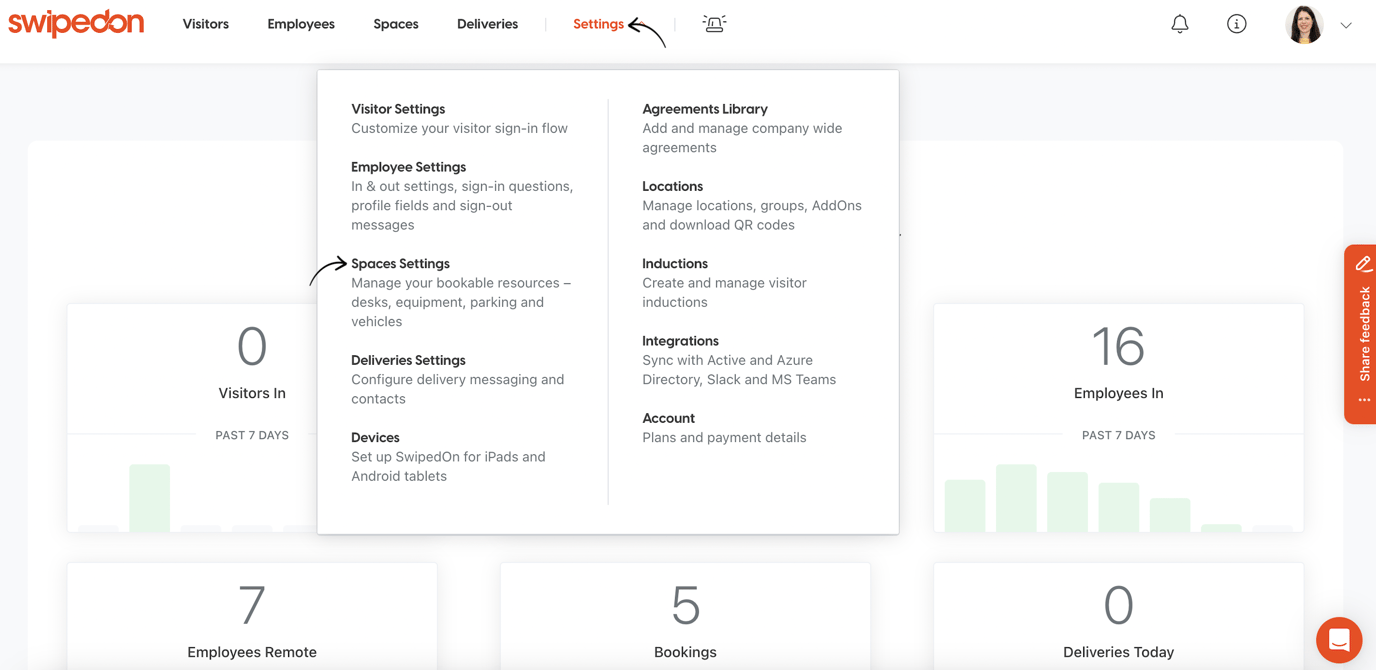Open Visitor Settings from the menu

pyautogui.click(x=398, y=108)
